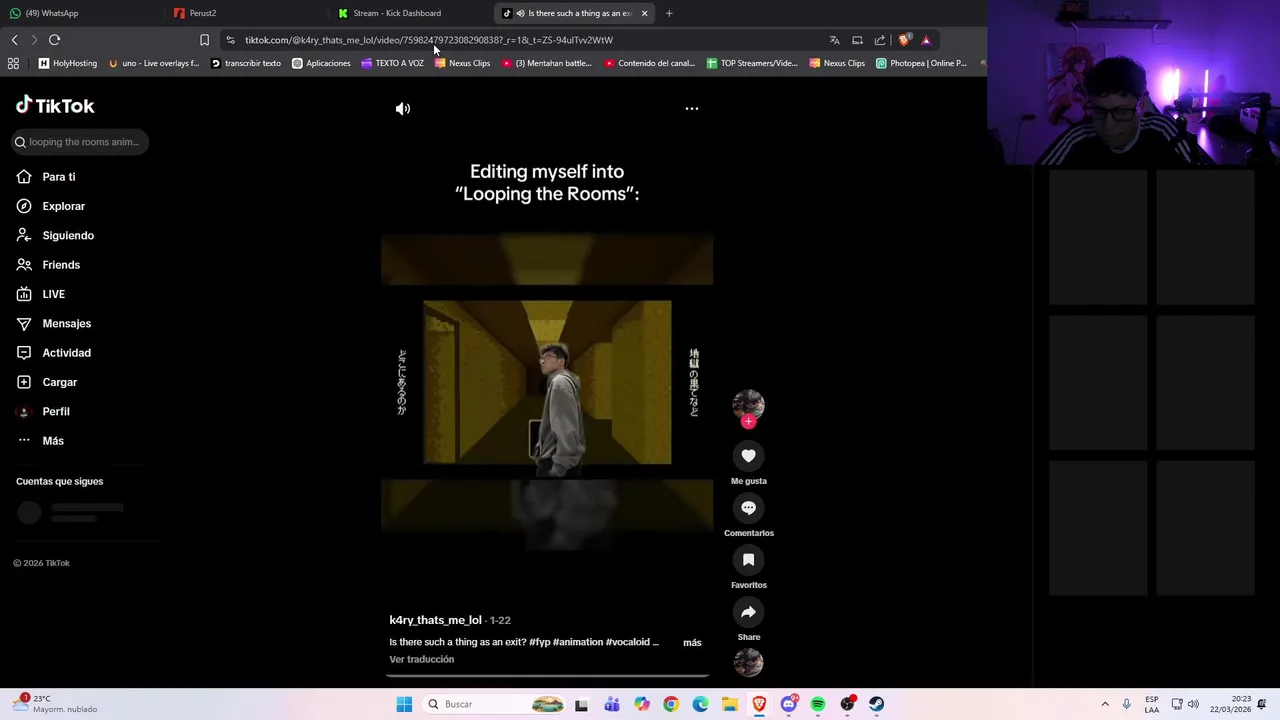Click the share page icon in address bar
Image resolution: width=1280 pixels, height=720 pixels.
click(x=880, y=40)
